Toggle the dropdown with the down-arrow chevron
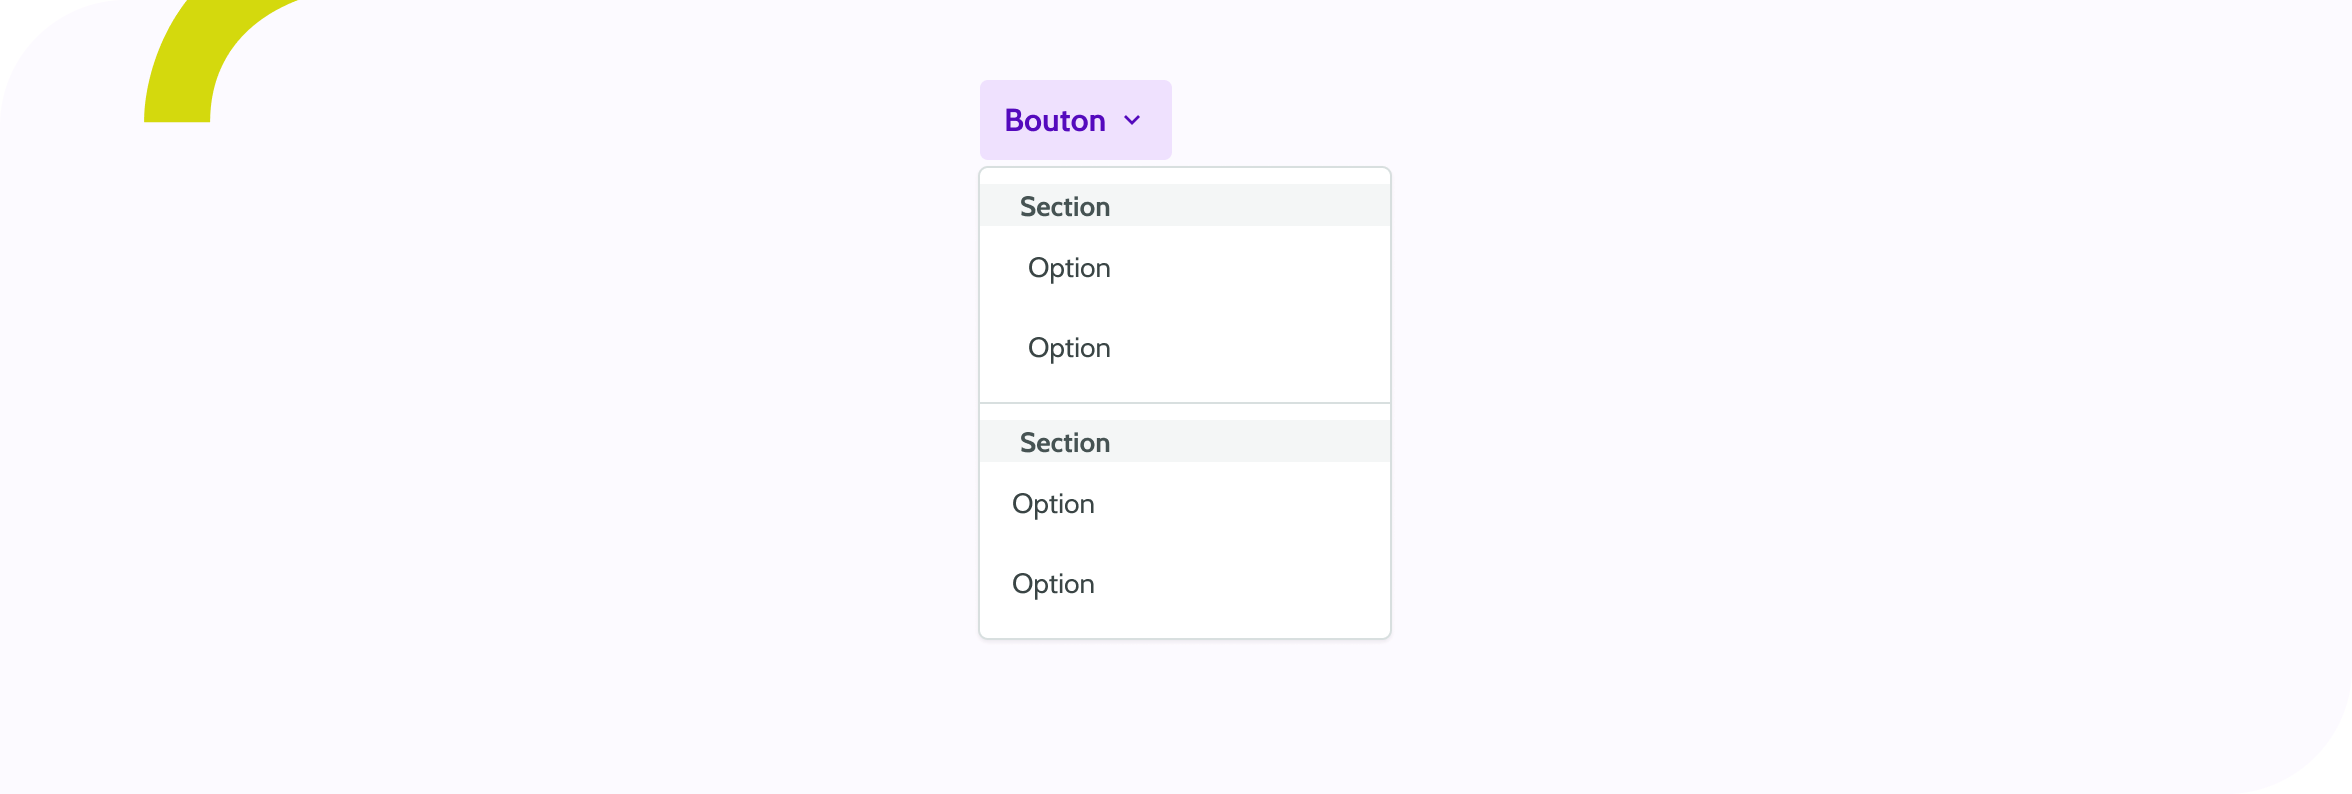This screenshot has height=794, width=2352. 1132,121
